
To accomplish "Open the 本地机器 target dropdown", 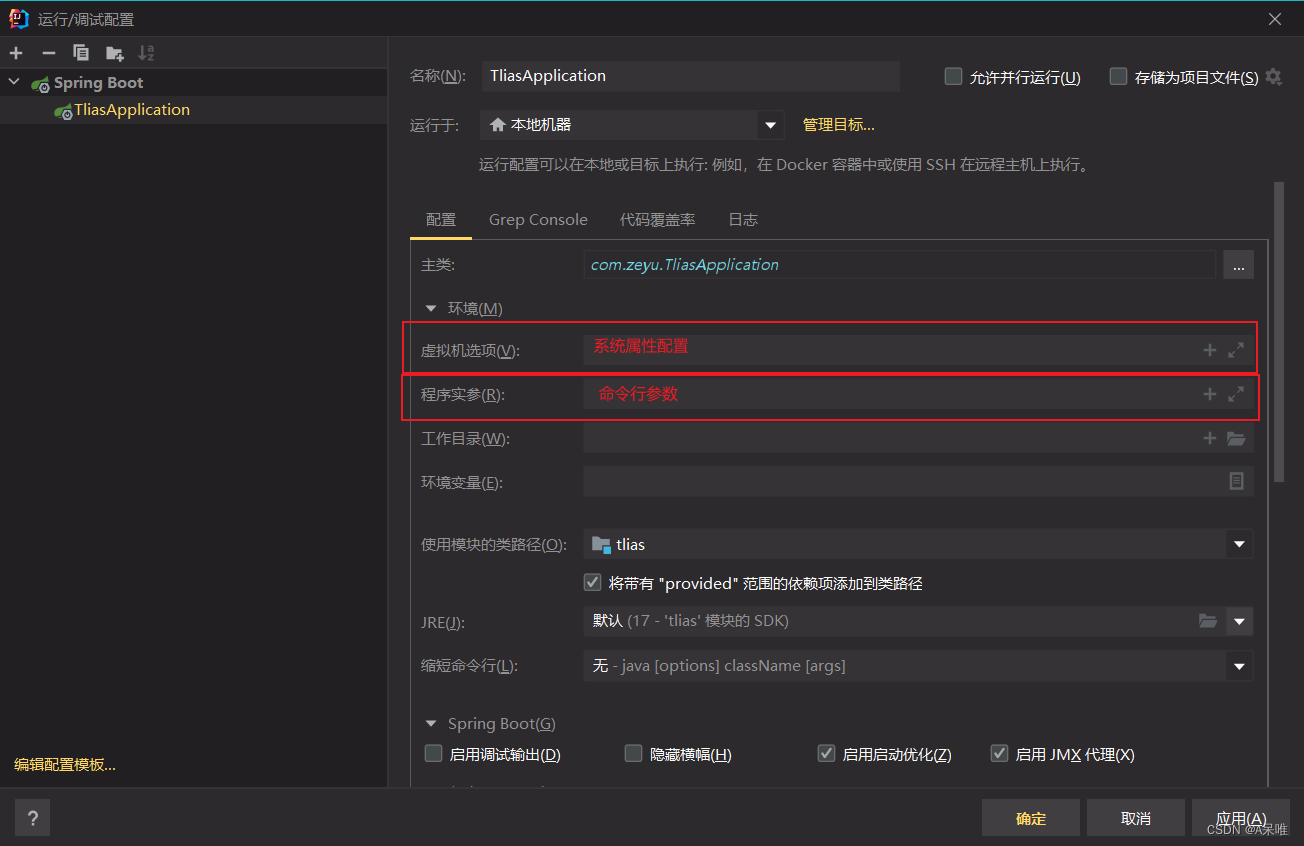I will (769, 124).
